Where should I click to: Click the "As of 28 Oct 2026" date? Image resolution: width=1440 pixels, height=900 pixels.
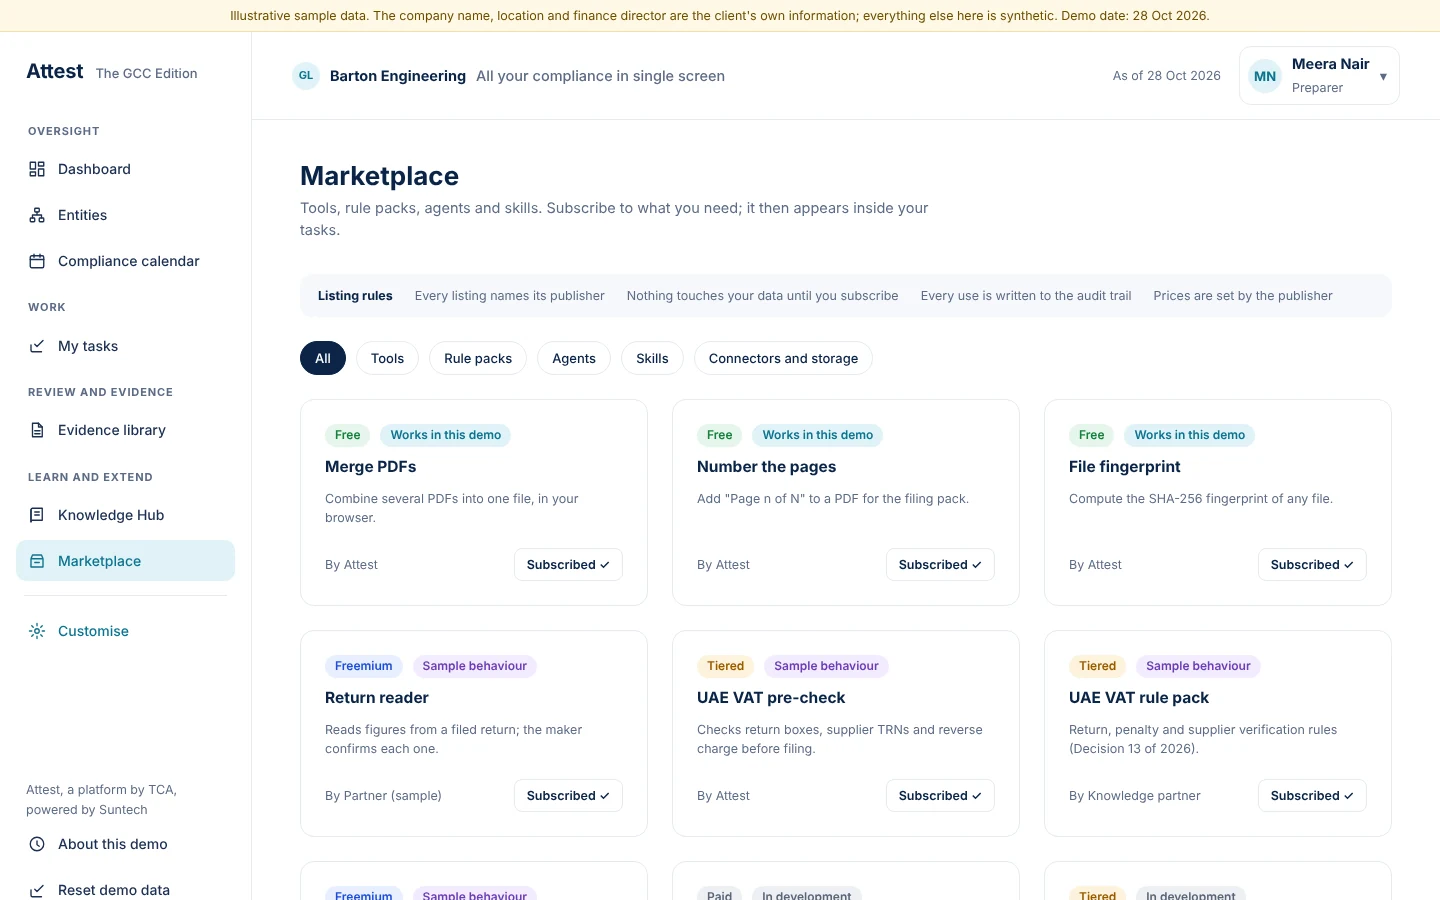[1167, 76]
